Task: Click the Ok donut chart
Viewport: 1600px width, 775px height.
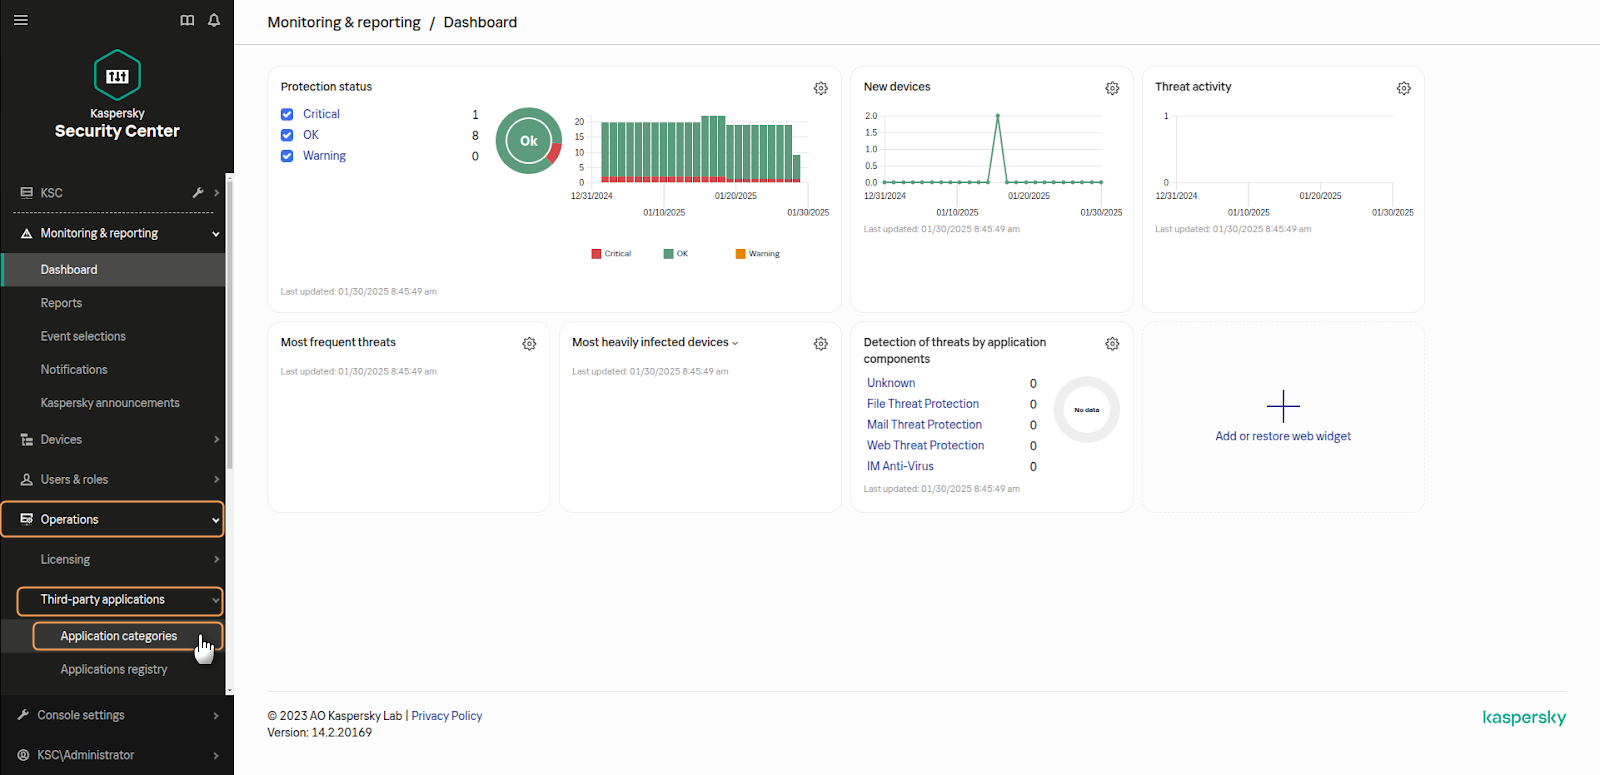Action: (x=529, y=141)
